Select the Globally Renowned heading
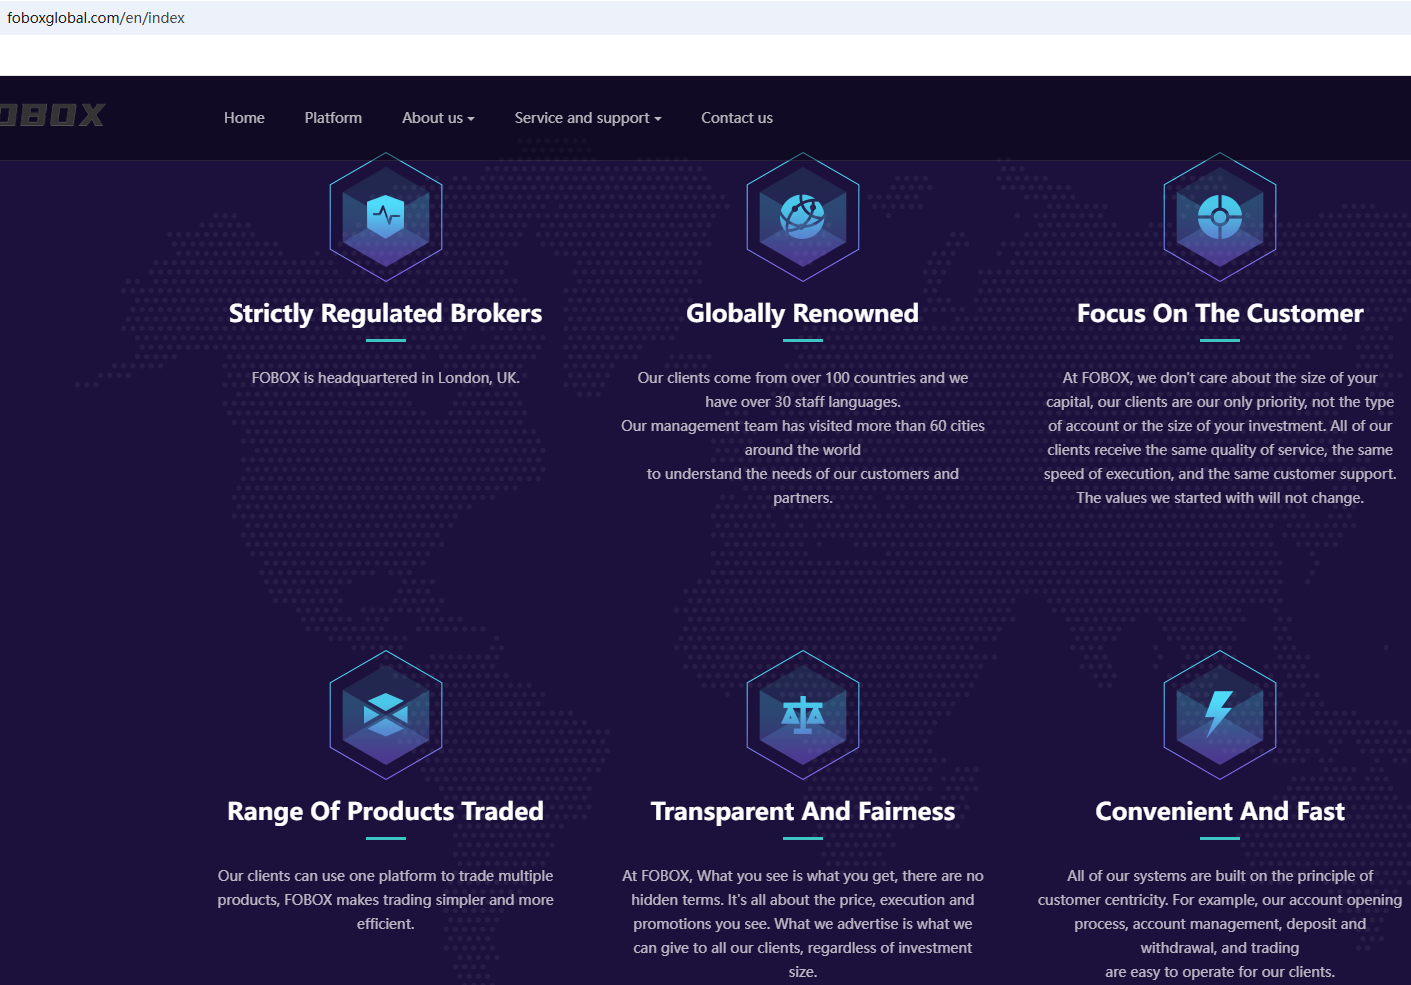Image resolution: width=1411 pixels, height=985 pixels. pyautogui.click(x=802, y=313)
